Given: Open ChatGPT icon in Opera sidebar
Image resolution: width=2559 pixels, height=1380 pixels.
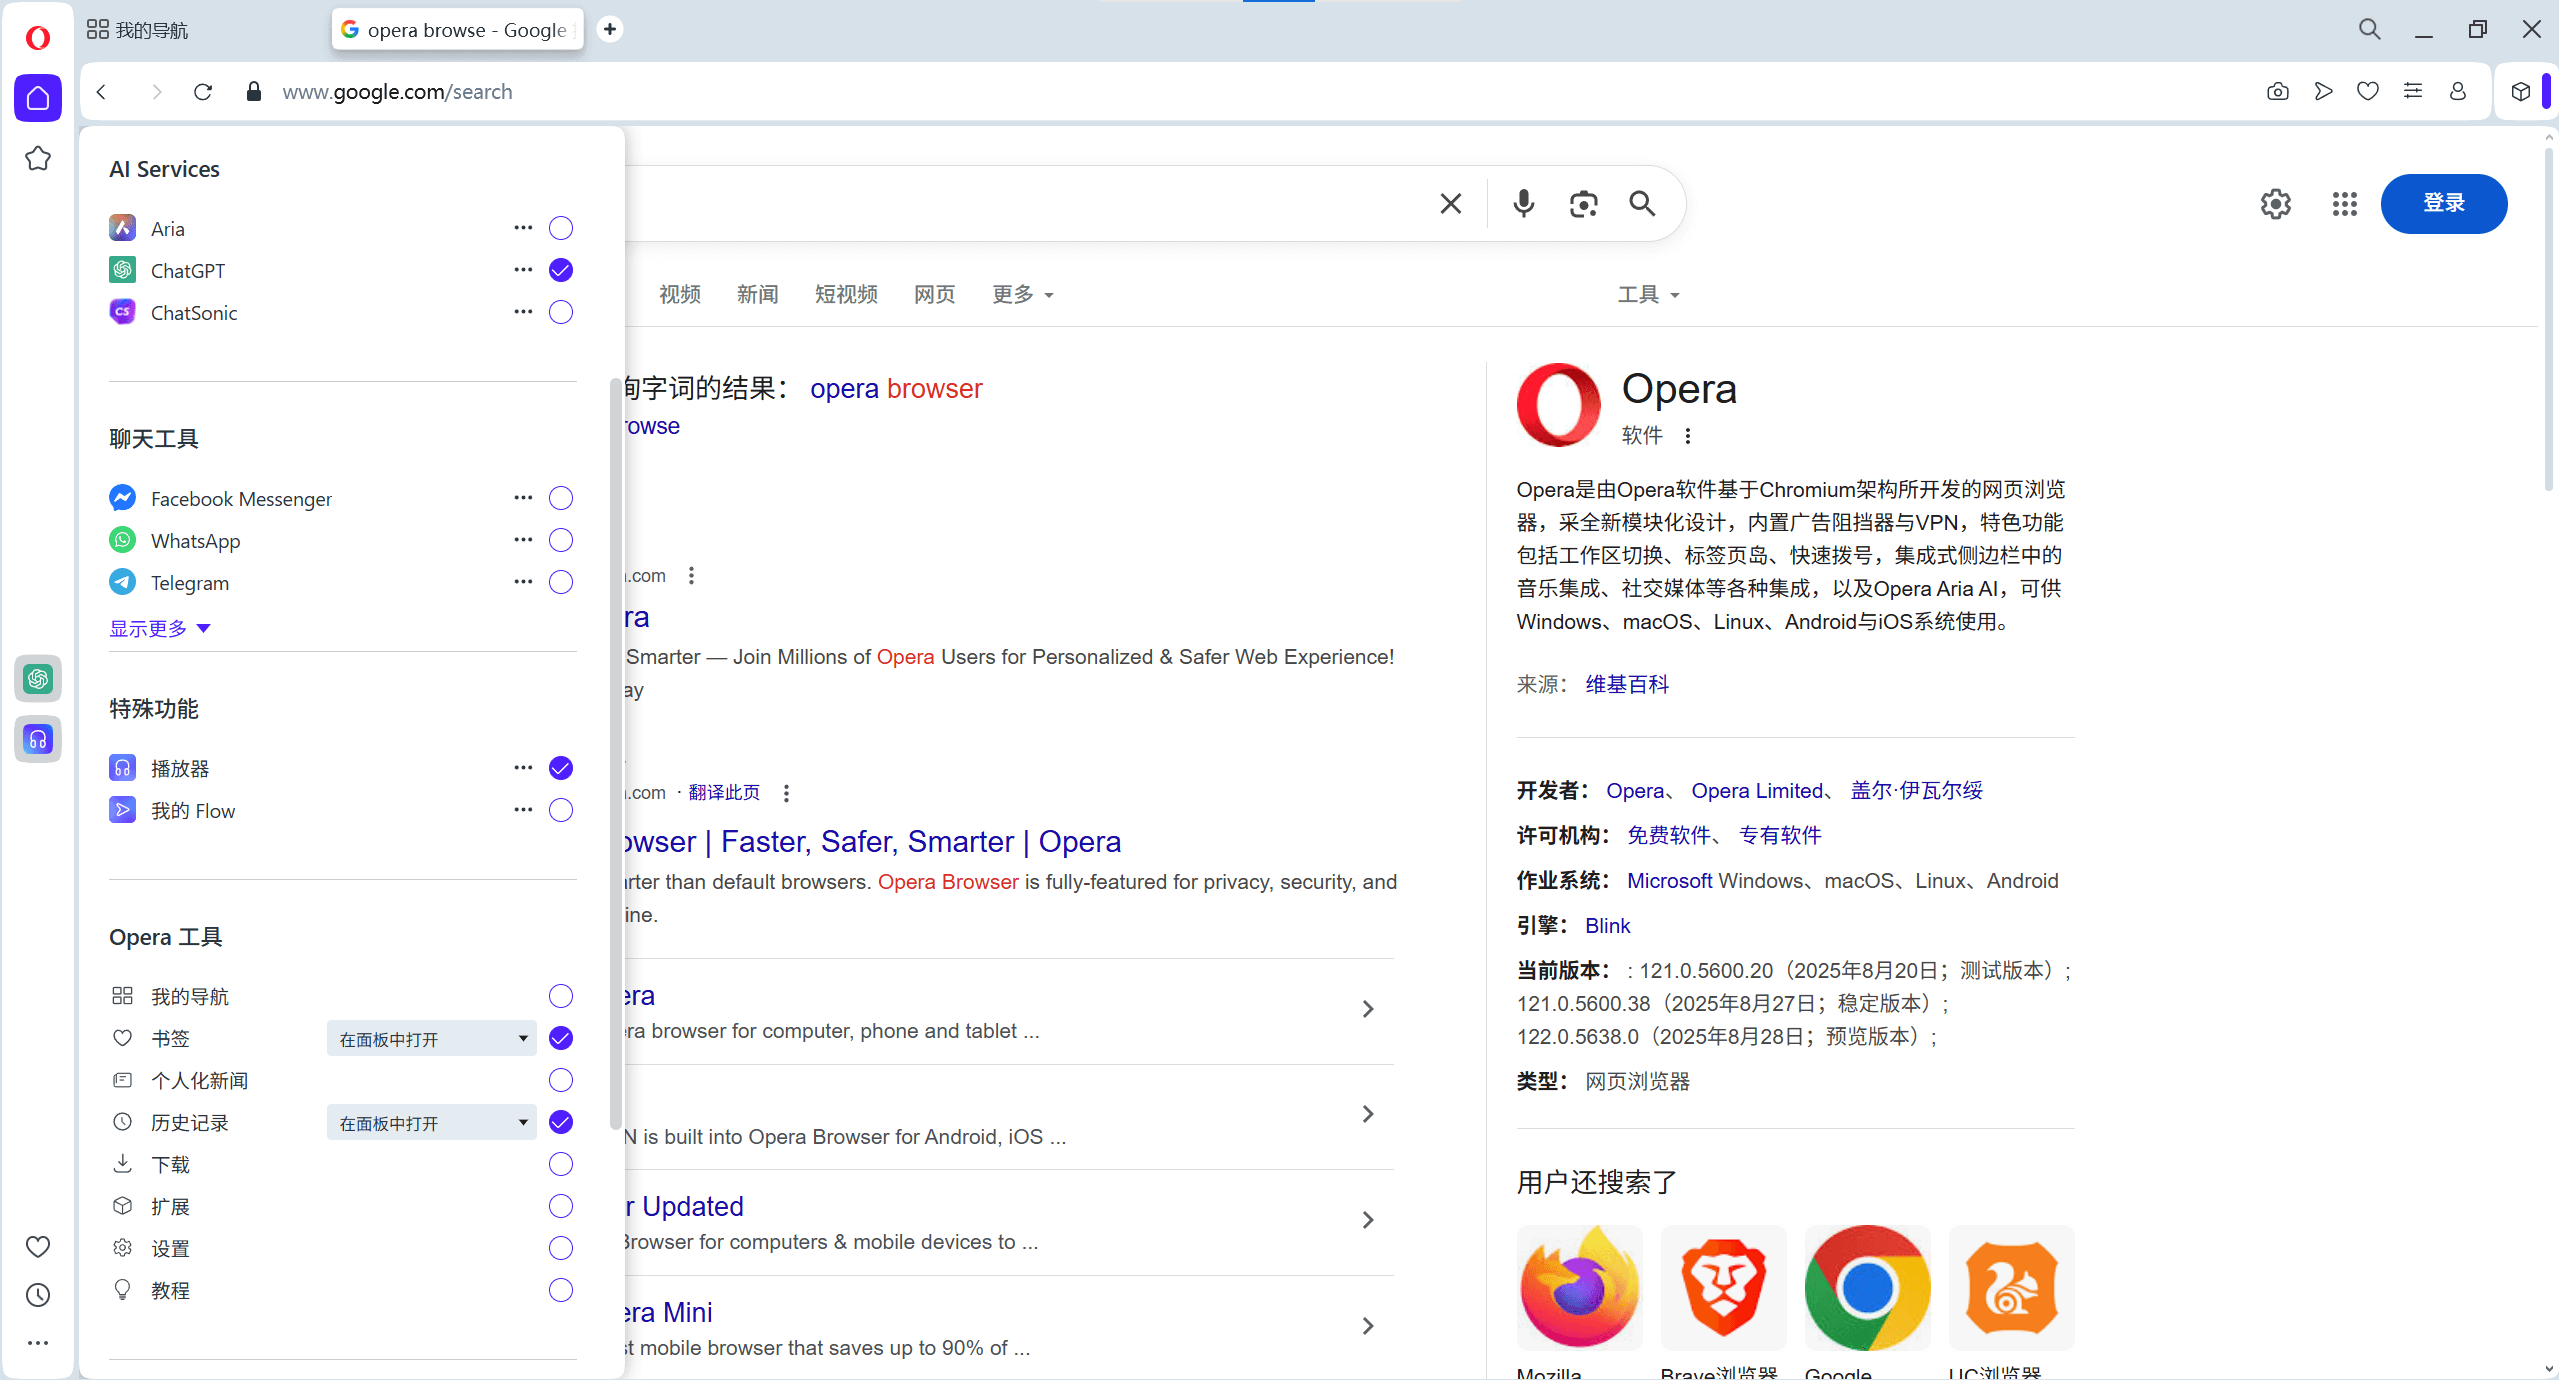Looking at the screenshot, I should point(38,679).
